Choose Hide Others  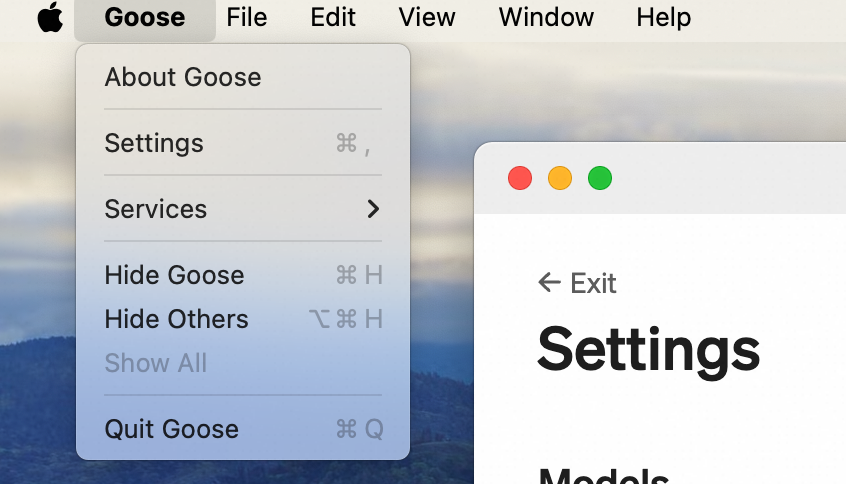point(243,319)
